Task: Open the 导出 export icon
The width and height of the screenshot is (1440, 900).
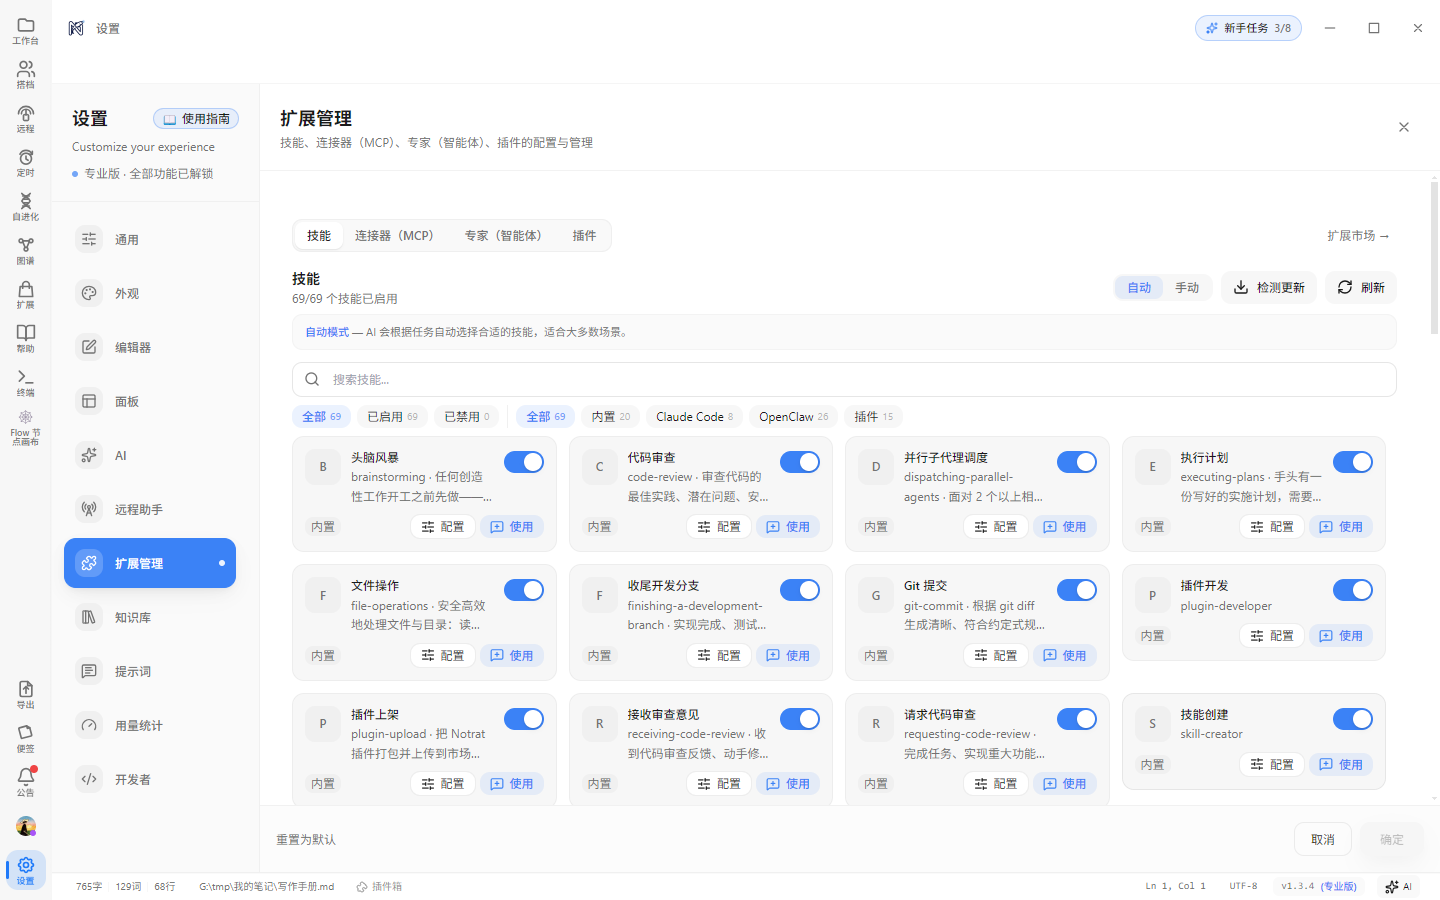Action: 26,695
